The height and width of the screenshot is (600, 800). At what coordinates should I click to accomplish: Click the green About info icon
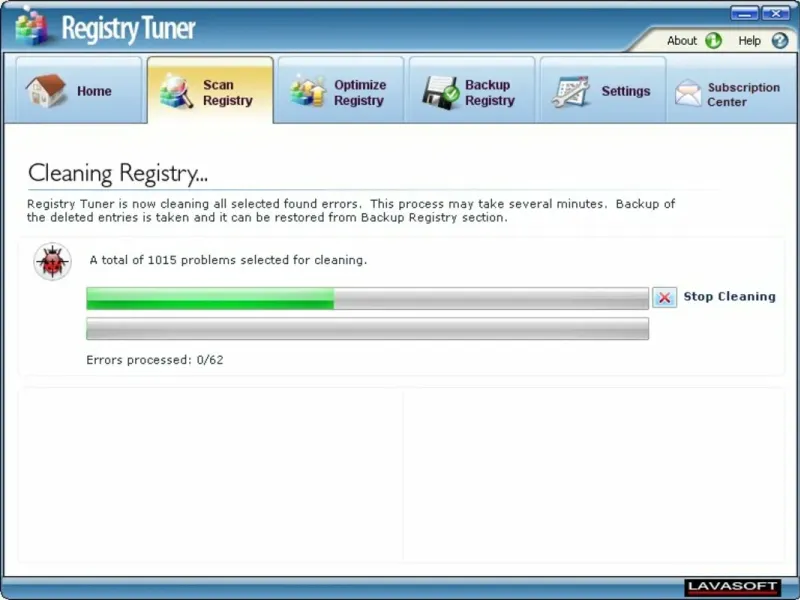[x=713, y=40]
